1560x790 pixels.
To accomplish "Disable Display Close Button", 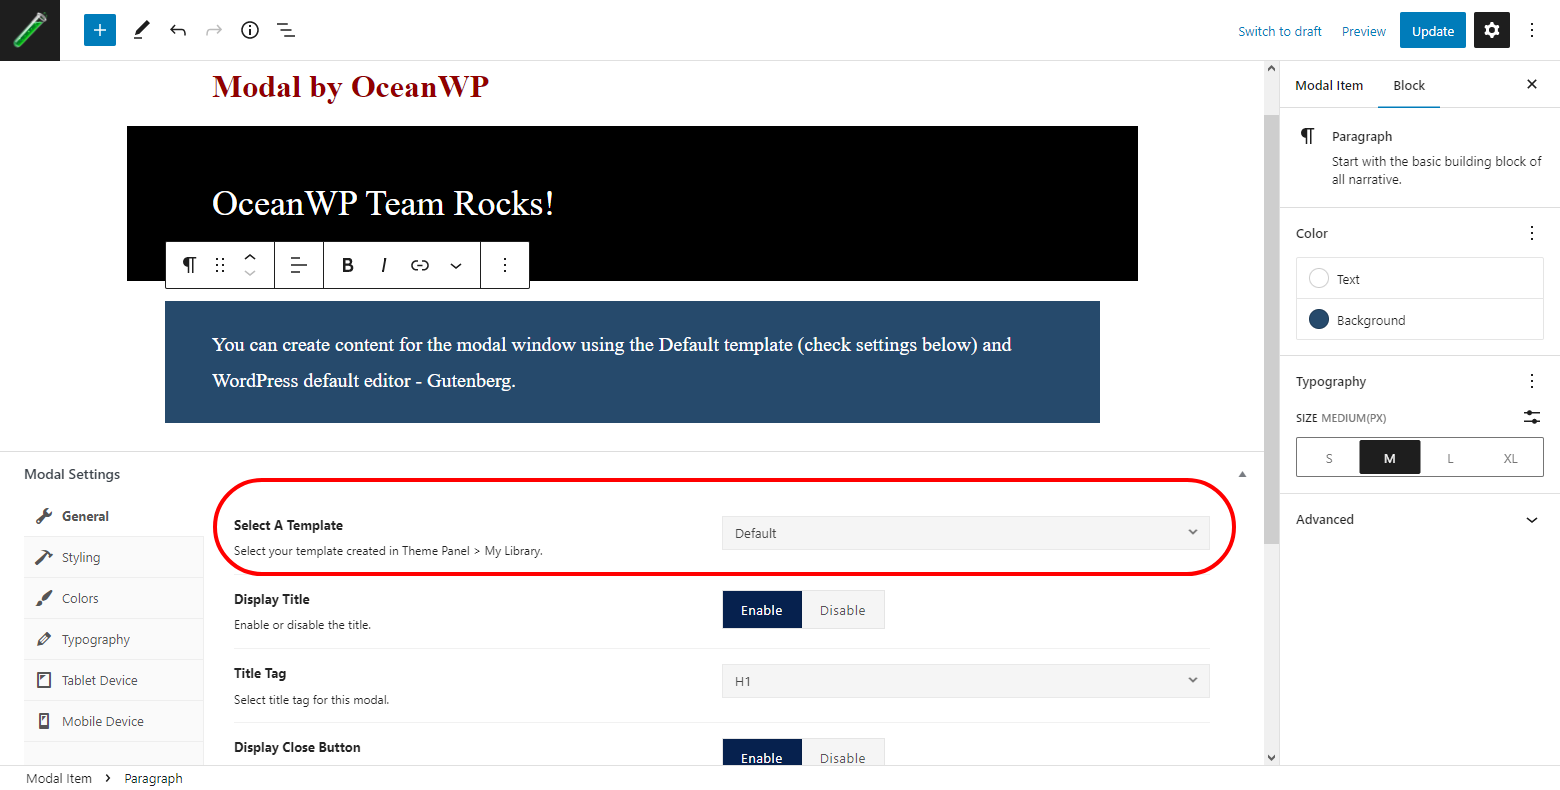I will [x=843, y=753].
